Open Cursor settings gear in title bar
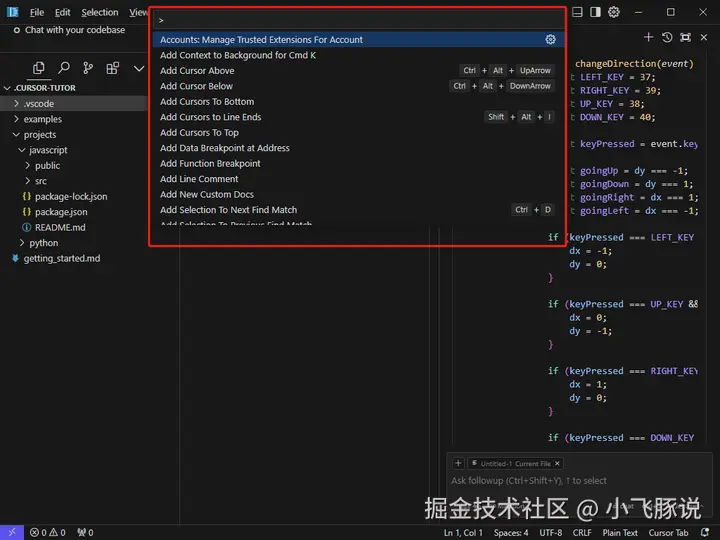Image resolution: width=720 pixels, height=540 pixels. [x=613, y=12]
